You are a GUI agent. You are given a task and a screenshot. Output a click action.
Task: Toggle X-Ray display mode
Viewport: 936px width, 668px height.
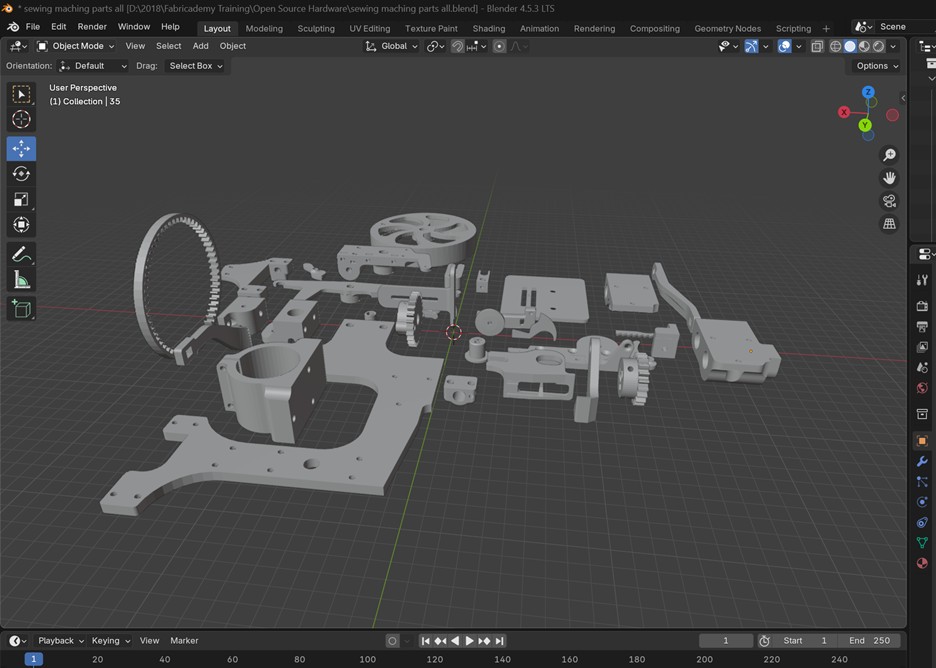817,46
